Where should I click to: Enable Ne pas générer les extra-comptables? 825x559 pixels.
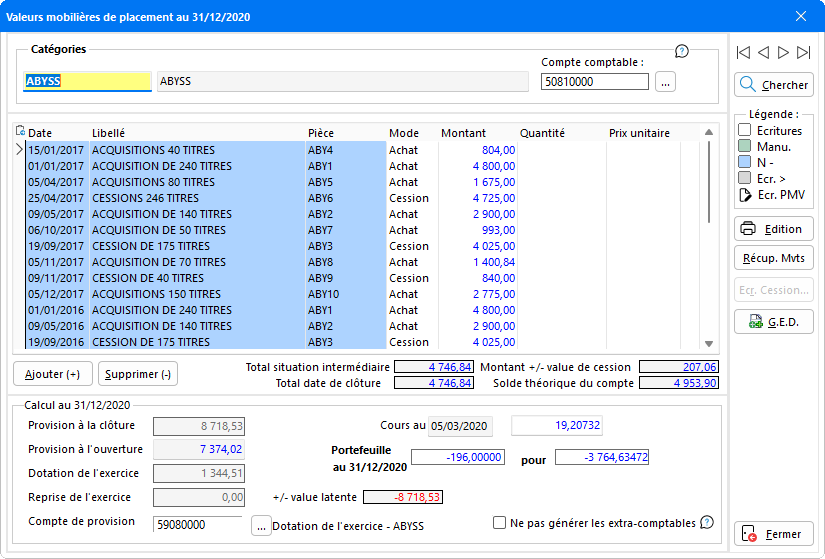click(500, 522)
